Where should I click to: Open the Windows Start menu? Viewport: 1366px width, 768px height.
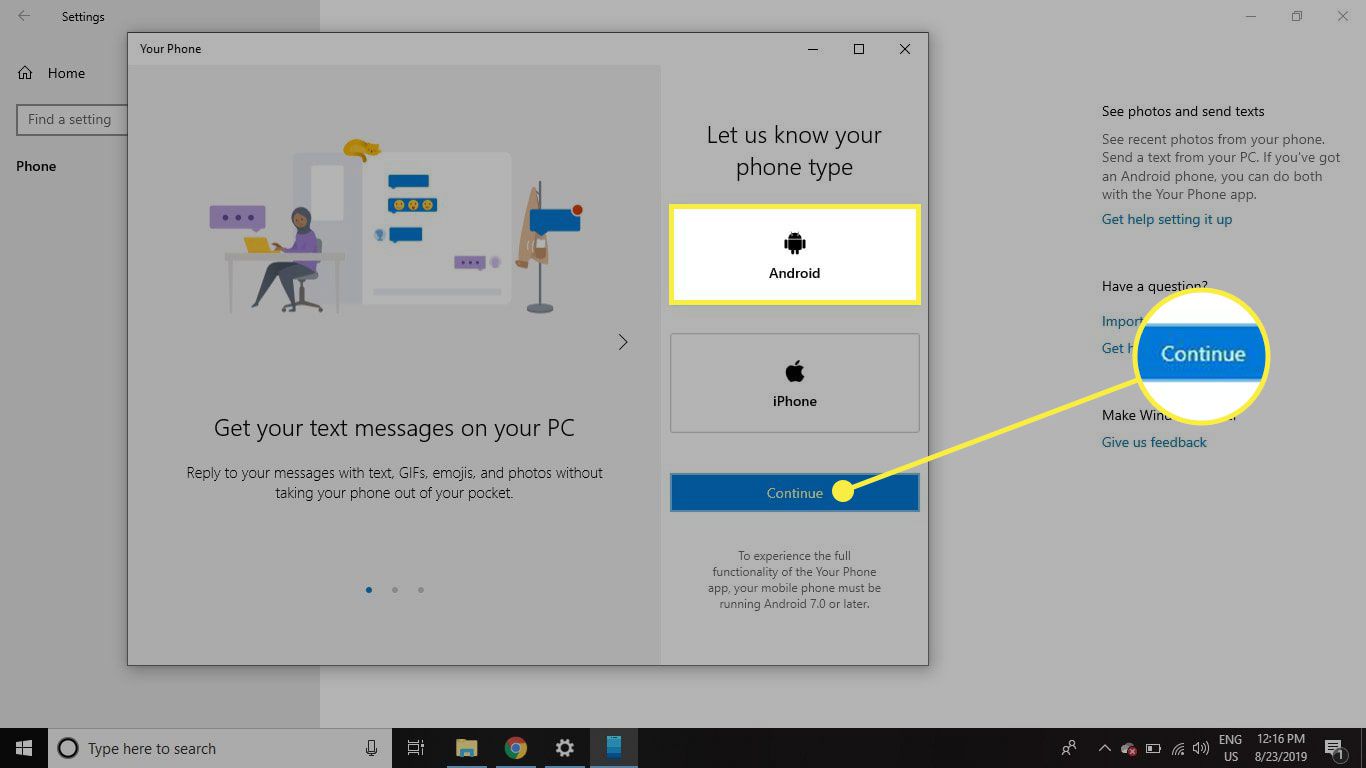click(24, 748)
